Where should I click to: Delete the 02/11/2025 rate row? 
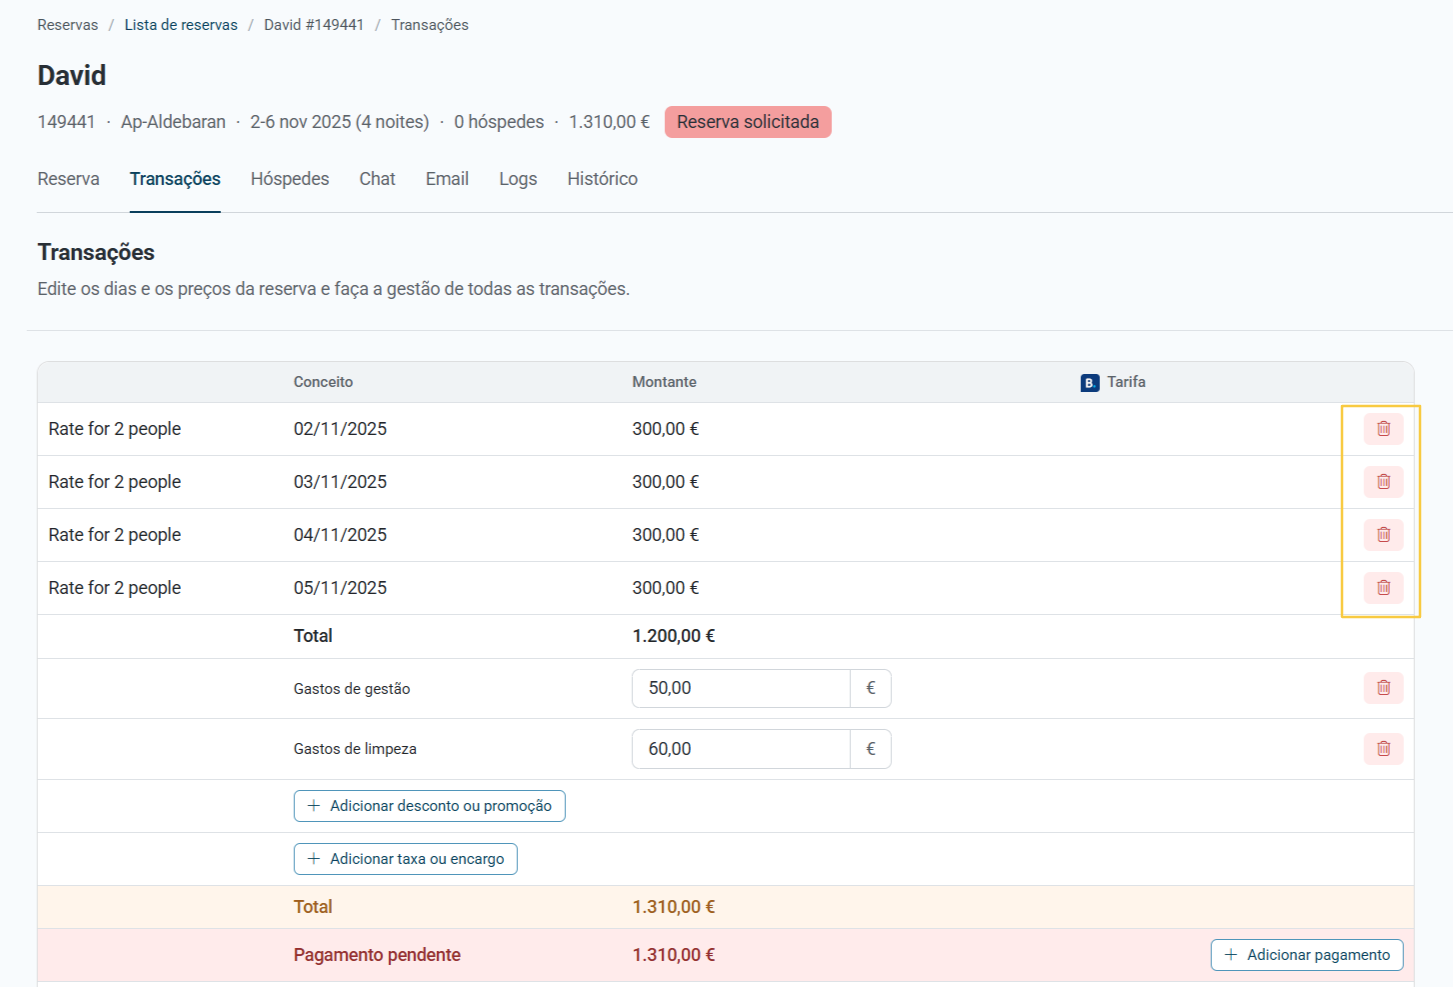[1383, 429]
